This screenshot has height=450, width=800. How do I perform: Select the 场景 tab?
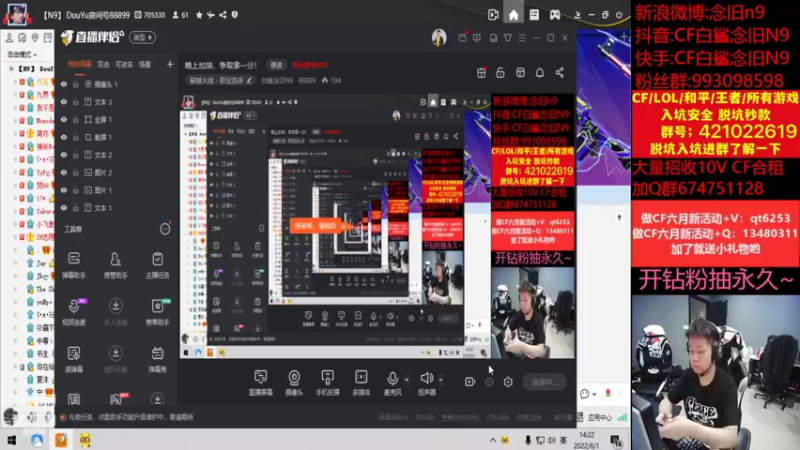pos(145,64)
